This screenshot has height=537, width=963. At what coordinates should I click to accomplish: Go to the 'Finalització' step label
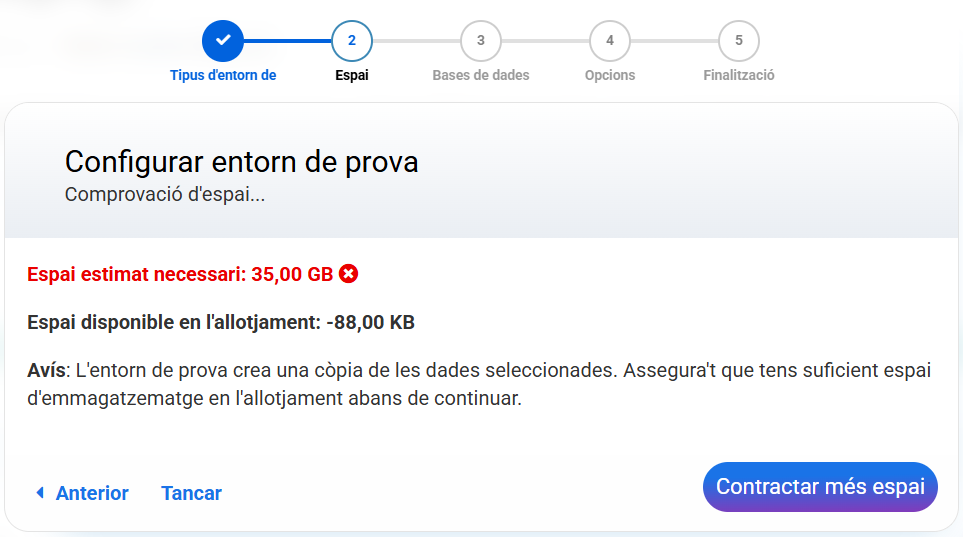[x=739, y=75]
